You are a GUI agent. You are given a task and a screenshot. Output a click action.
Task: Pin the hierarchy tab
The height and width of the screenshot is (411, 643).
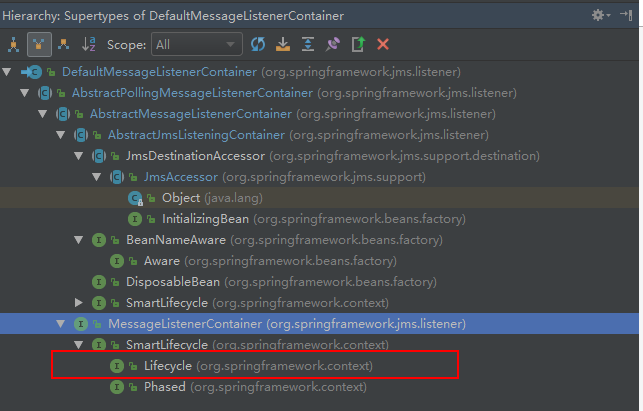point(333,44)
